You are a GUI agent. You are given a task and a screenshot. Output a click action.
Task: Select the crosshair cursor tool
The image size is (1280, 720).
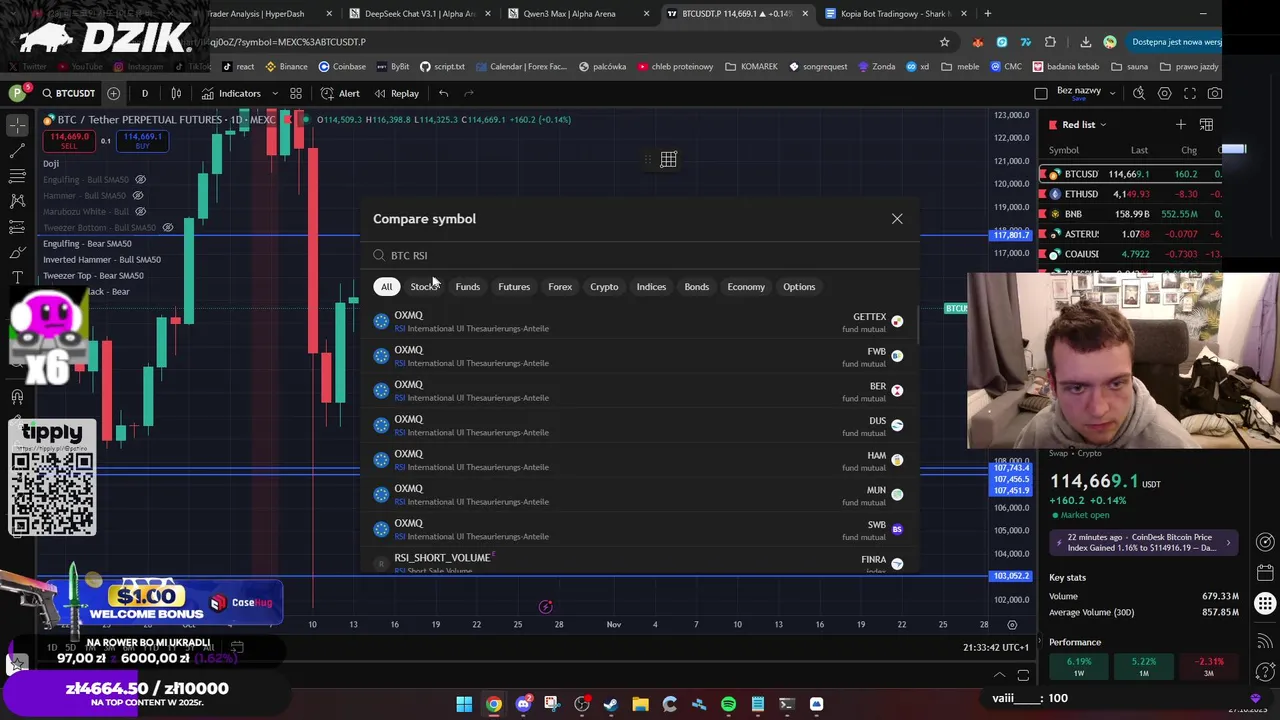[17, 125]
